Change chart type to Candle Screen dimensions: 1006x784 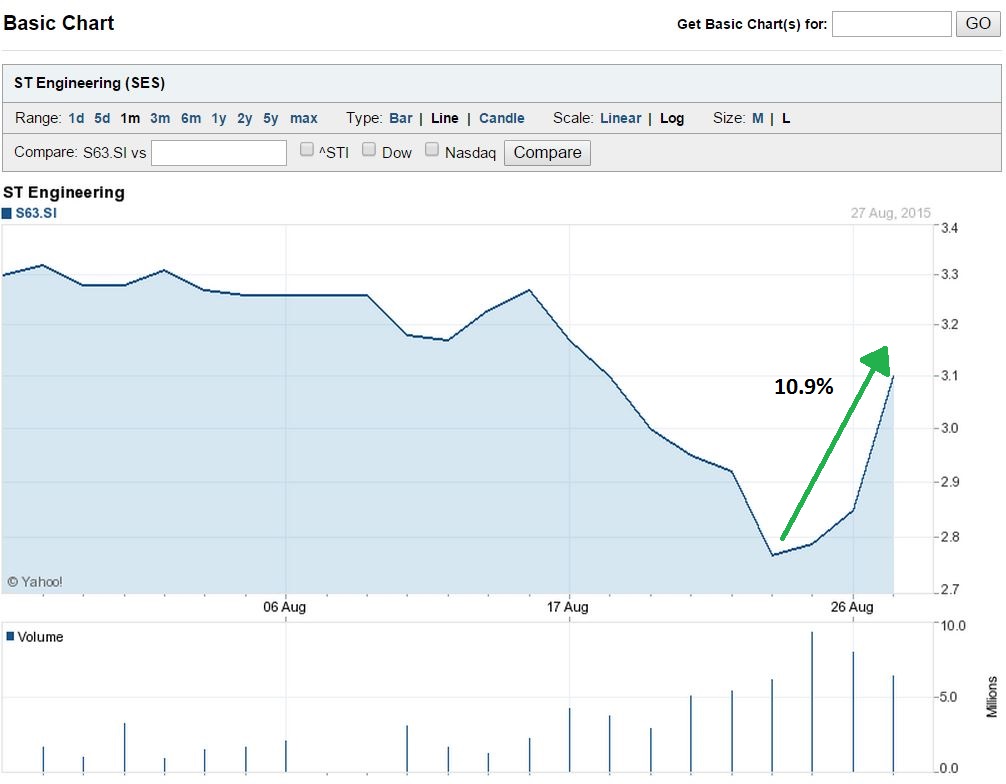pos(502,118)
